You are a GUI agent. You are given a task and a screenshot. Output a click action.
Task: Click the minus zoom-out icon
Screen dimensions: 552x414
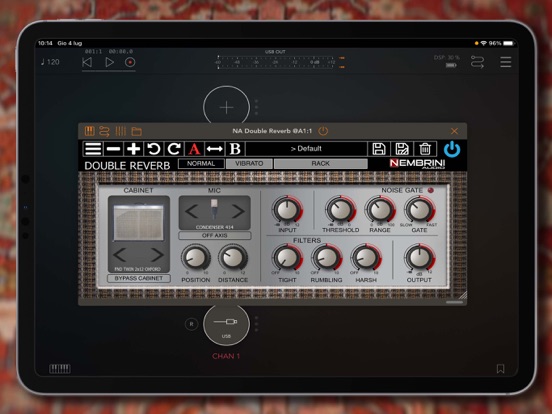click(113, 149)
